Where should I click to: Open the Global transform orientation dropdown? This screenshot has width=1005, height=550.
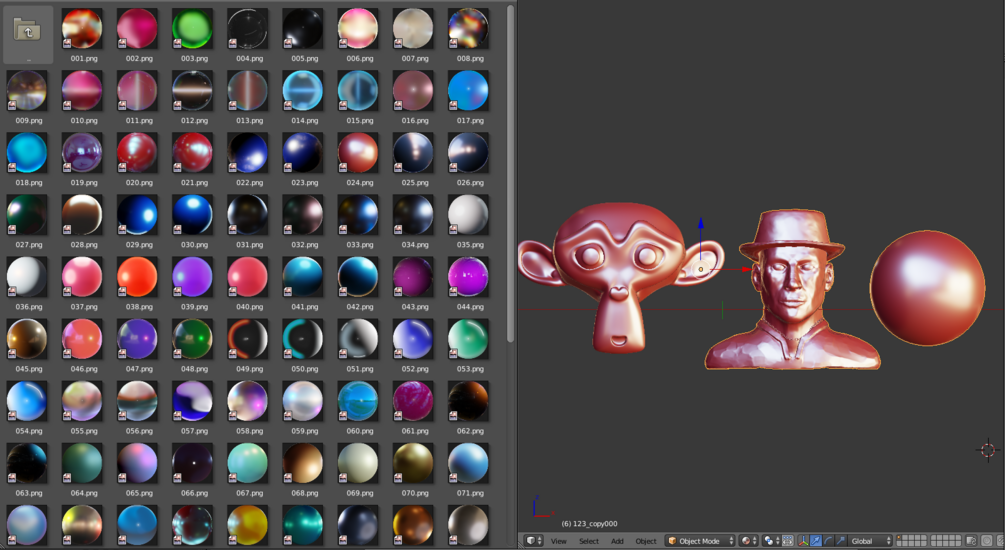[870, 541]
